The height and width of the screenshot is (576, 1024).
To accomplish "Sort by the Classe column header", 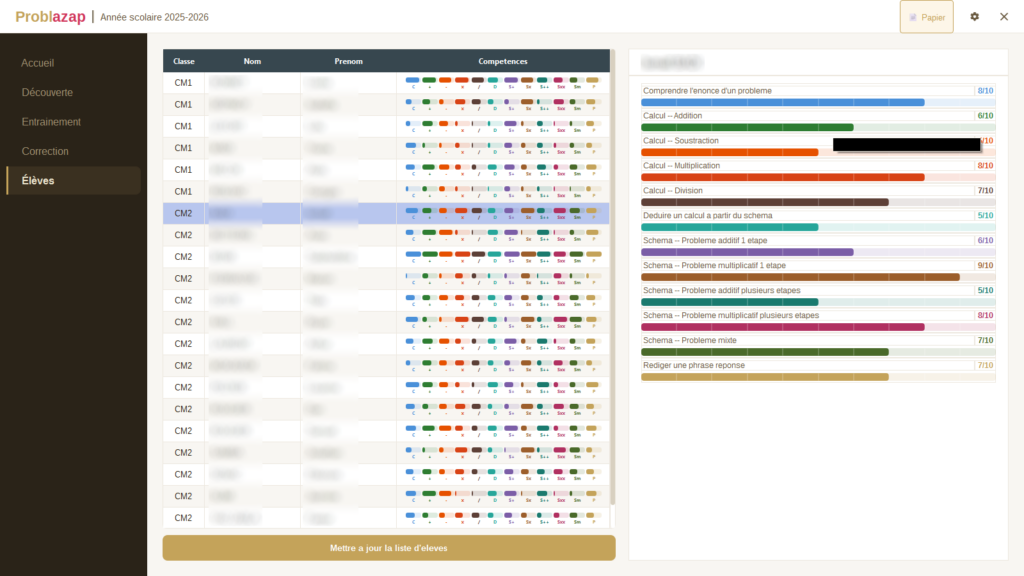I will tap(184, 61).
